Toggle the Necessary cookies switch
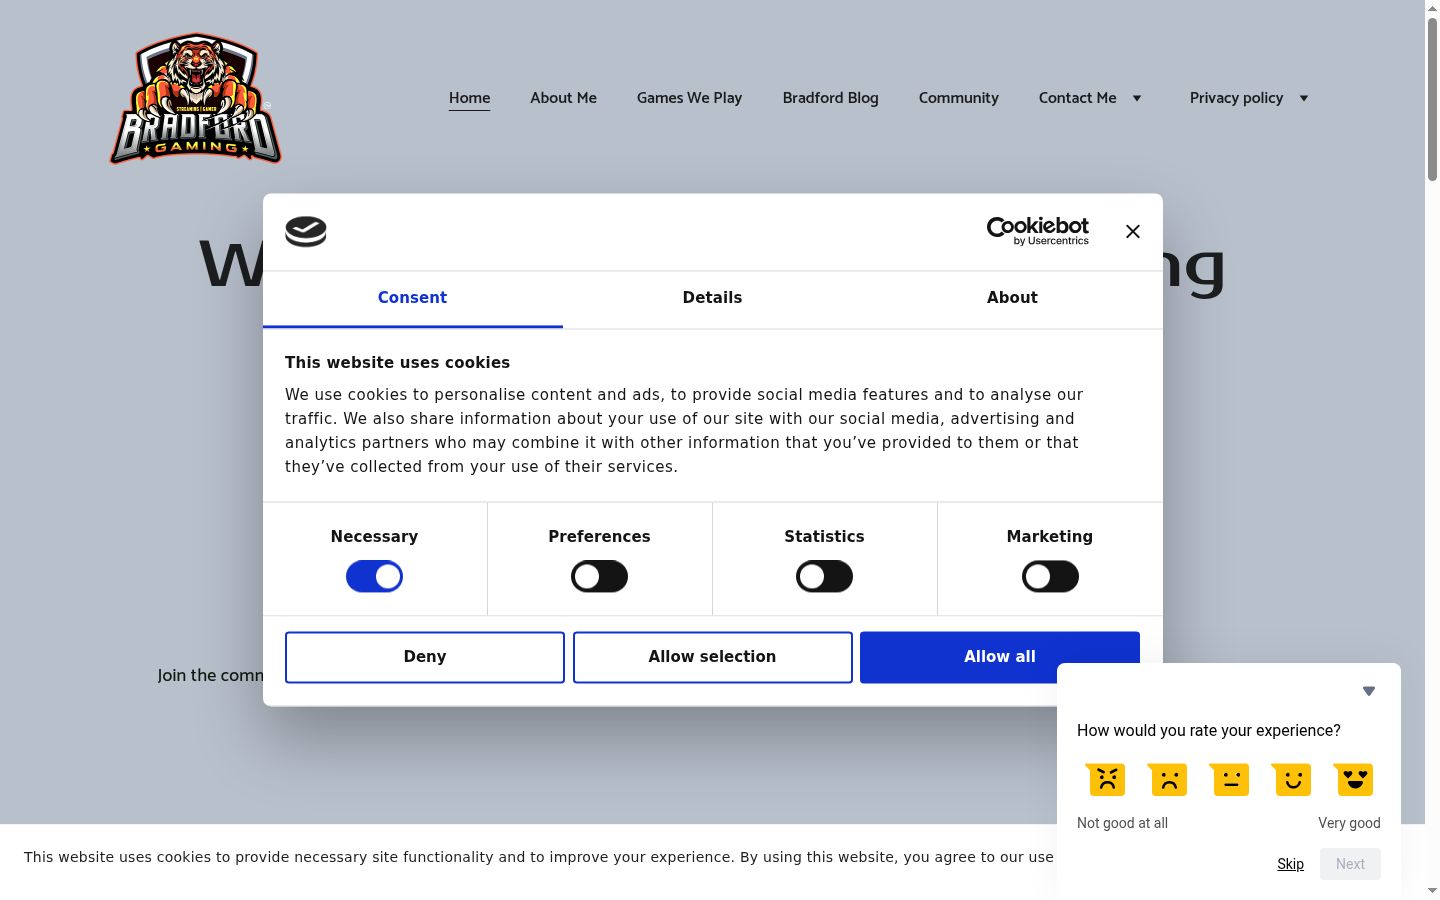Screen dimensions: 1440x900 click(x=374, y=576)
